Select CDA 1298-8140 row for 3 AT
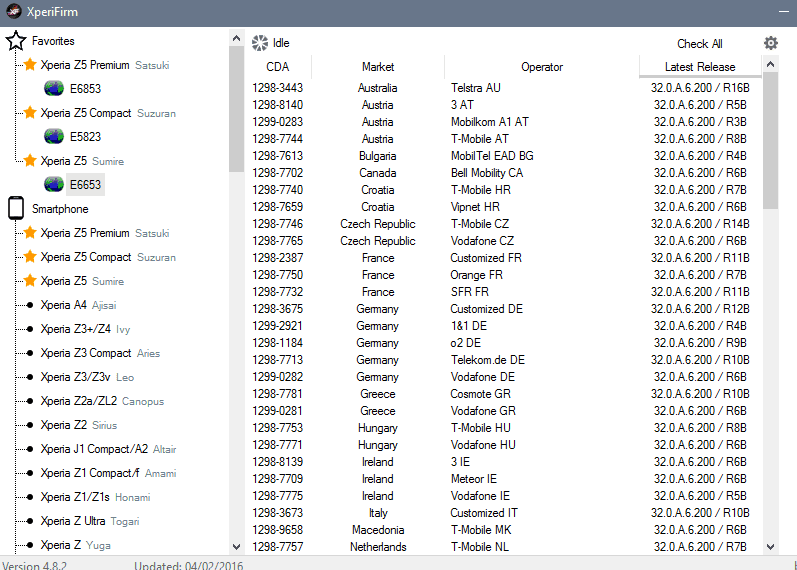 coord(504,105)
